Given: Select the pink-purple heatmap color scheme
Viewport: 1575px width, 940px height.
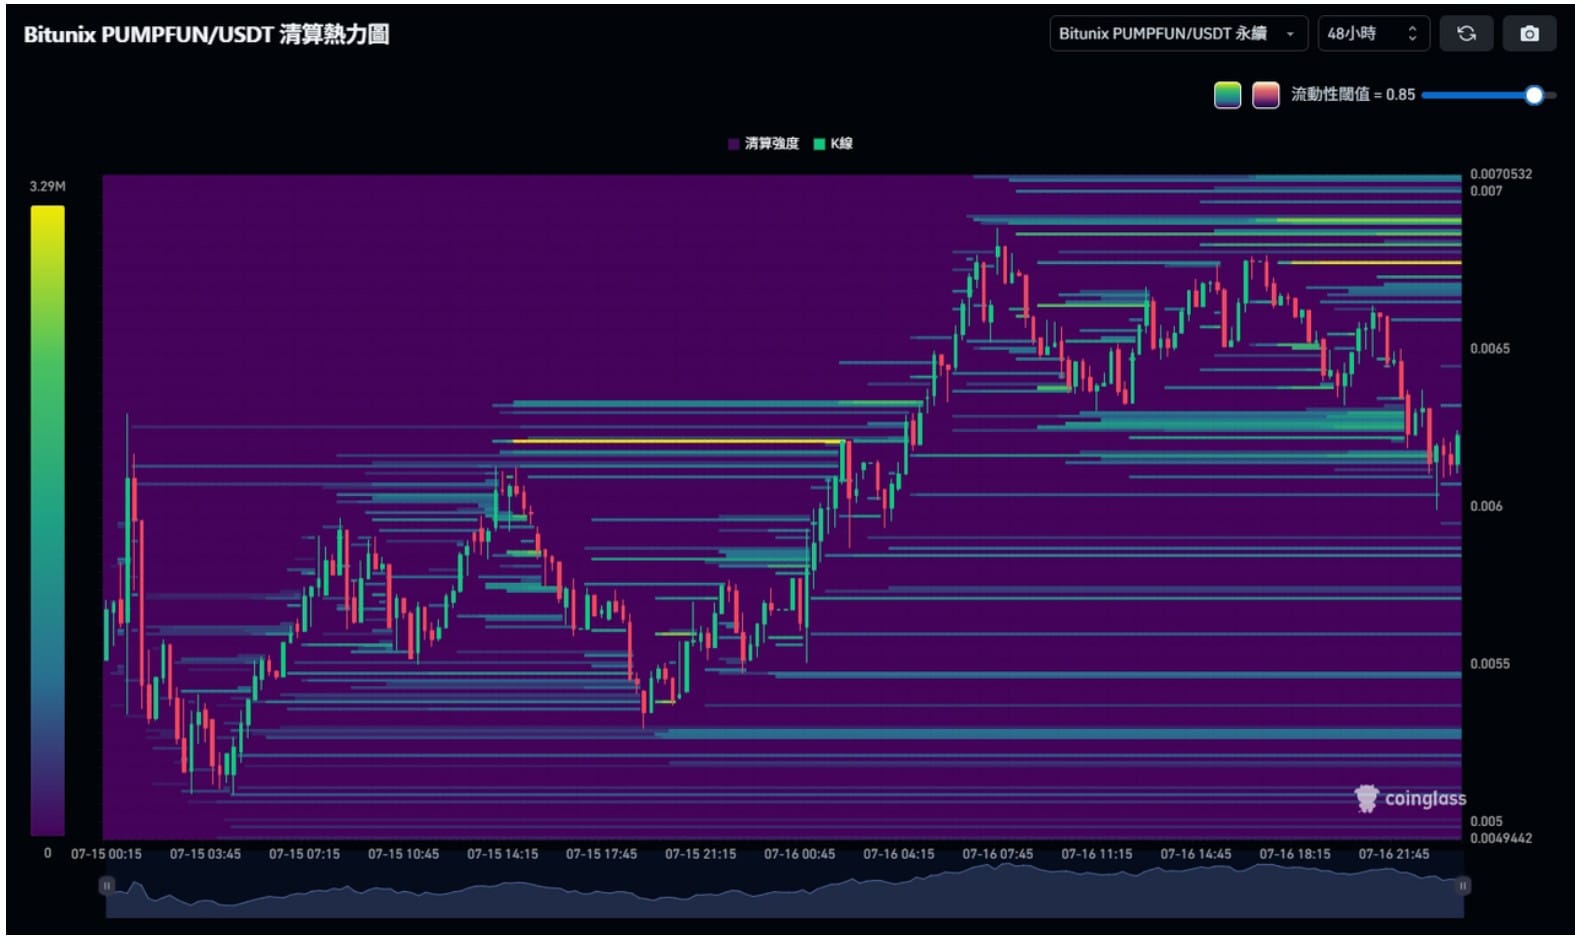Looking at the screenshot, I should pyautogui.click(x=1265, y=95).
